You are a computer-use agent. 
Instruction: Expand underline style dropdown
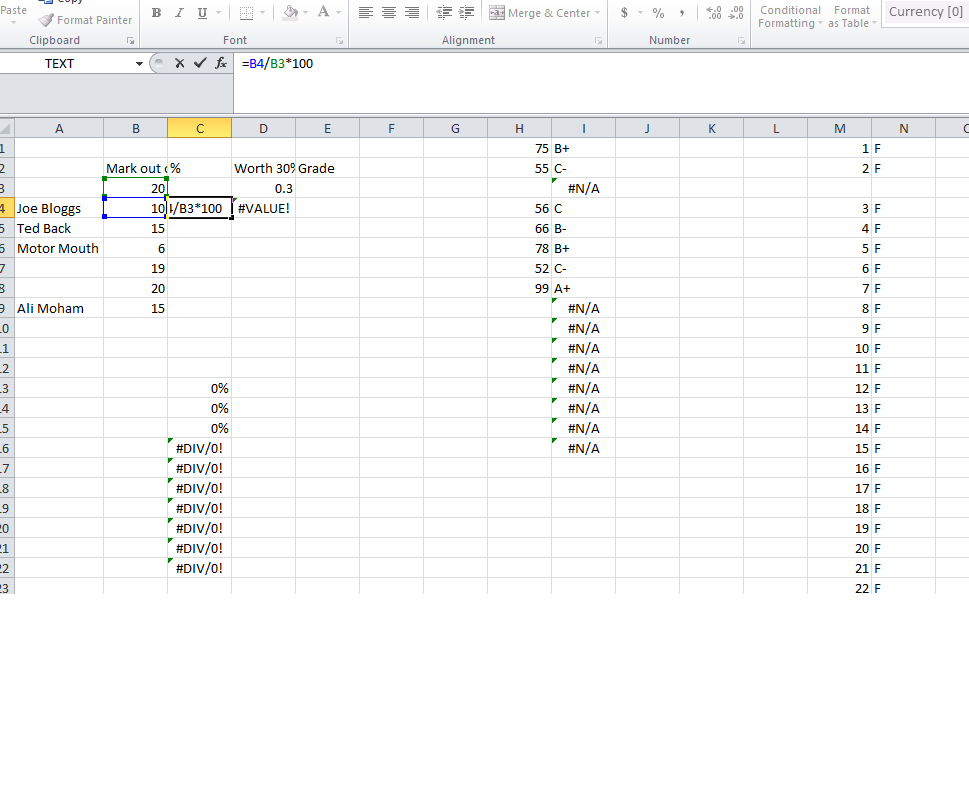[218, 12]
